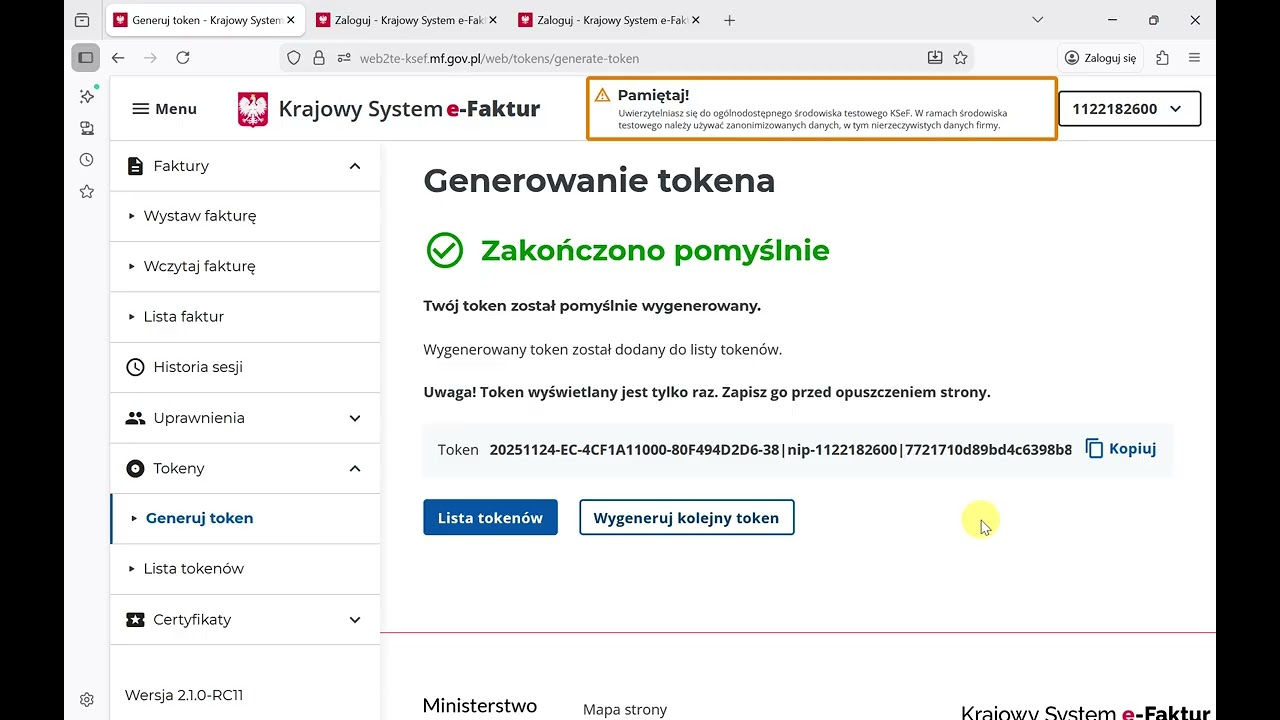Click the install app icon in address bar
The width and height of the screenshot is (1280, 720).
935,58
